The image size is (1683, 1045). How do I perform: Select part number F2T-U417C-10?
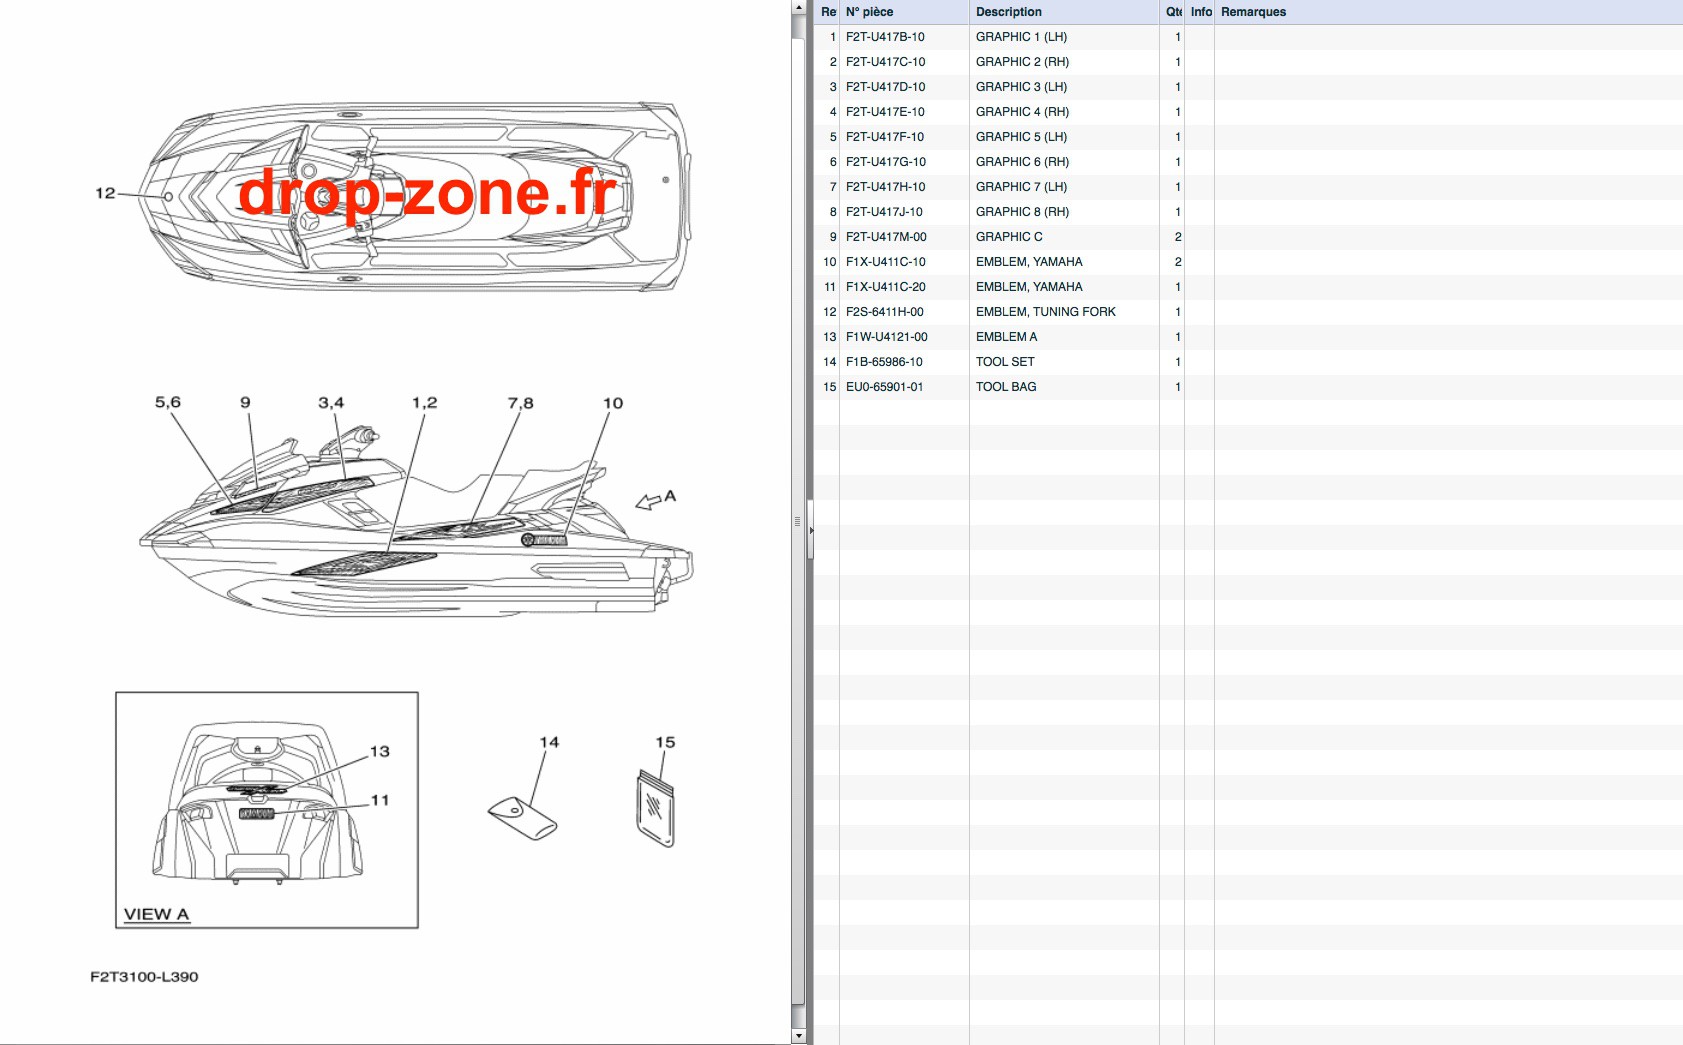point(885,62)
